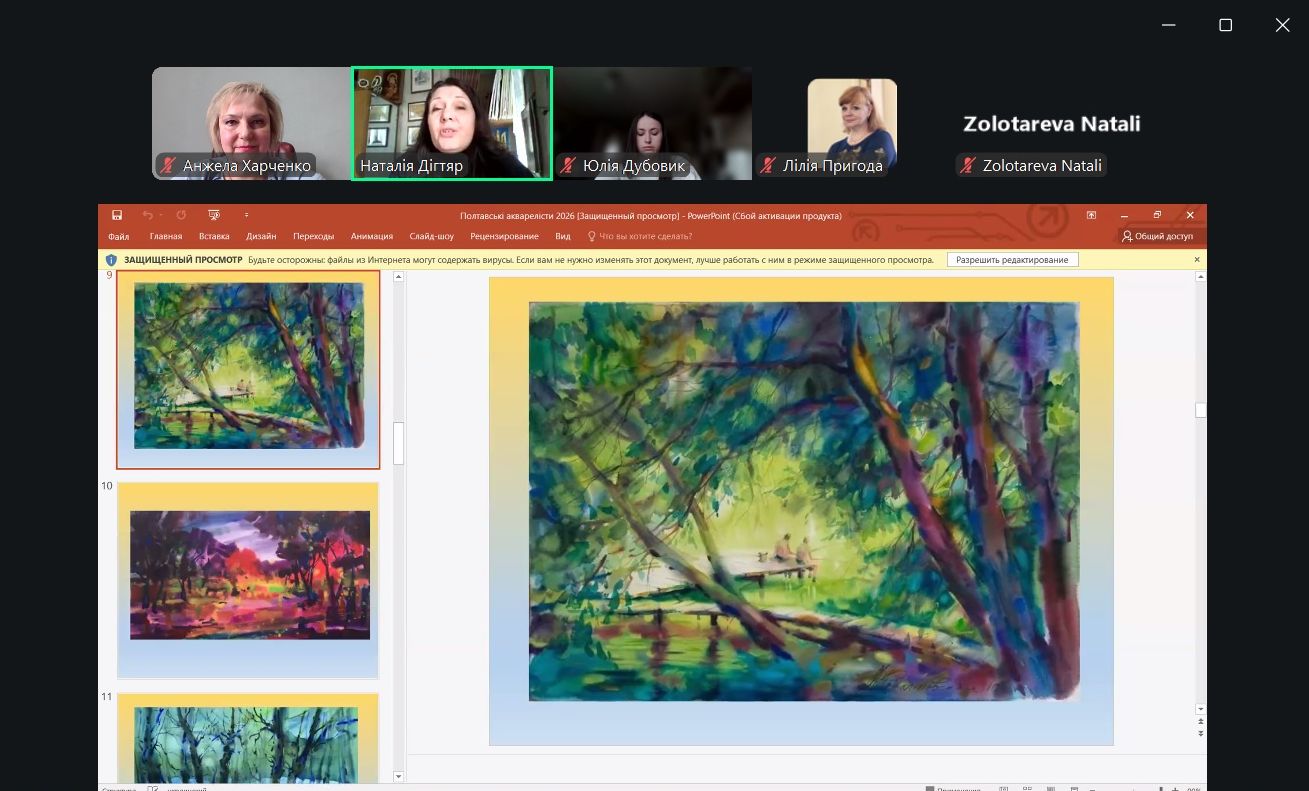Open the customize quick access toolbar dropdown
The height and width of the screenshot is (791, 1309).
(x=246, y=215)
